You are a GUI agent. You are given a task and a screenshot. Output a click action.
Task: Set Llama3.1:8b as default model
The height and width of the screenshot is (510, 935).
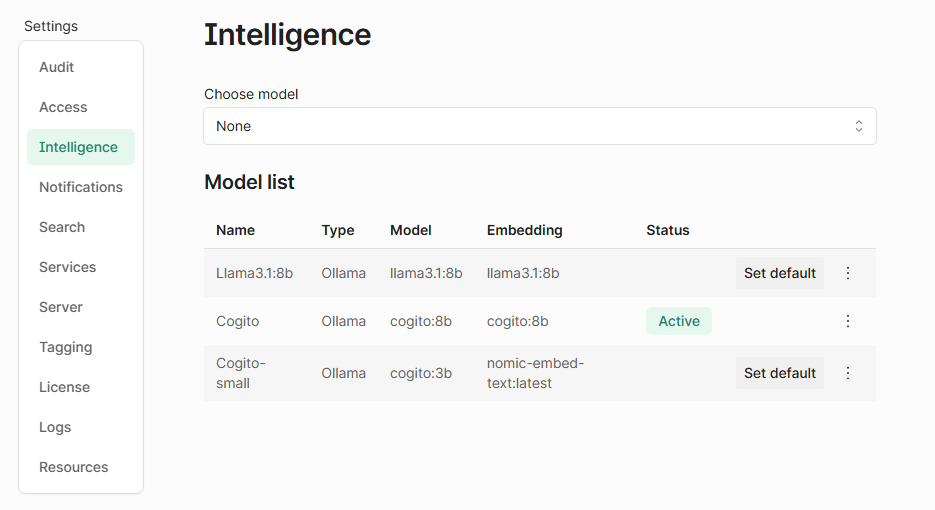click(780, 273)
